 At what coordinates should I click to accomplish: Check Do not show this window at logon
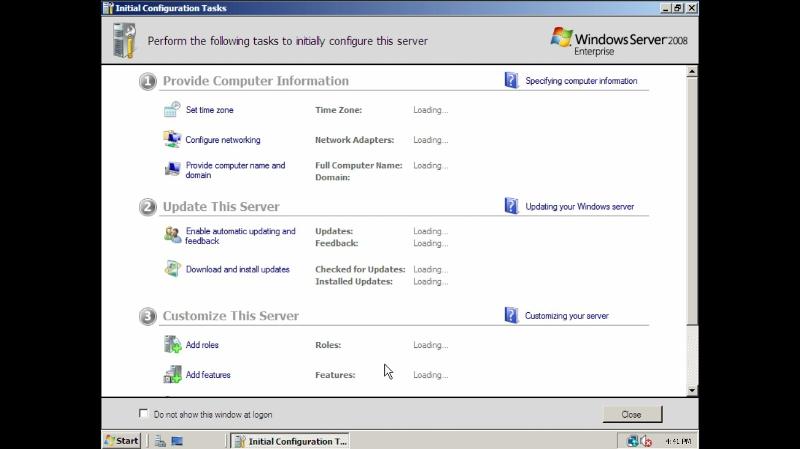143,413
